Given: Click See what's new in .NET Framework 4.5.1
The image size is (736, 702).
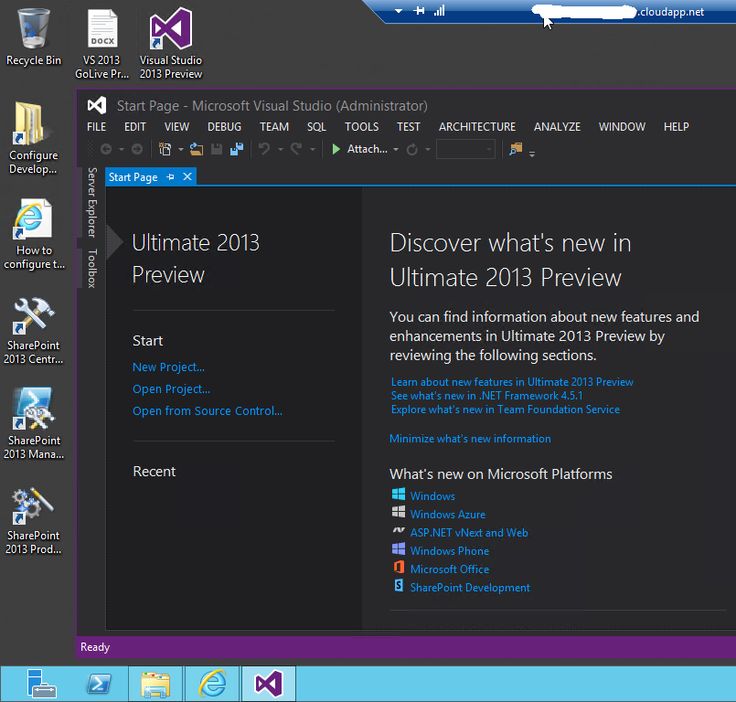Looking at the screenshot, I should 487,396.
